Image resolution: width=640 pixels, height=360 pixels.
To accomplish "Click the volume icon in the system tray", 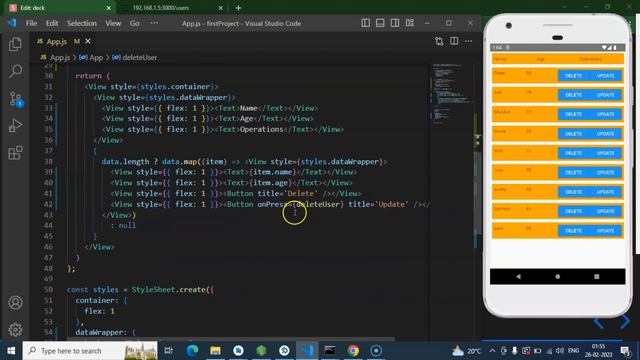I will point(560,351).
